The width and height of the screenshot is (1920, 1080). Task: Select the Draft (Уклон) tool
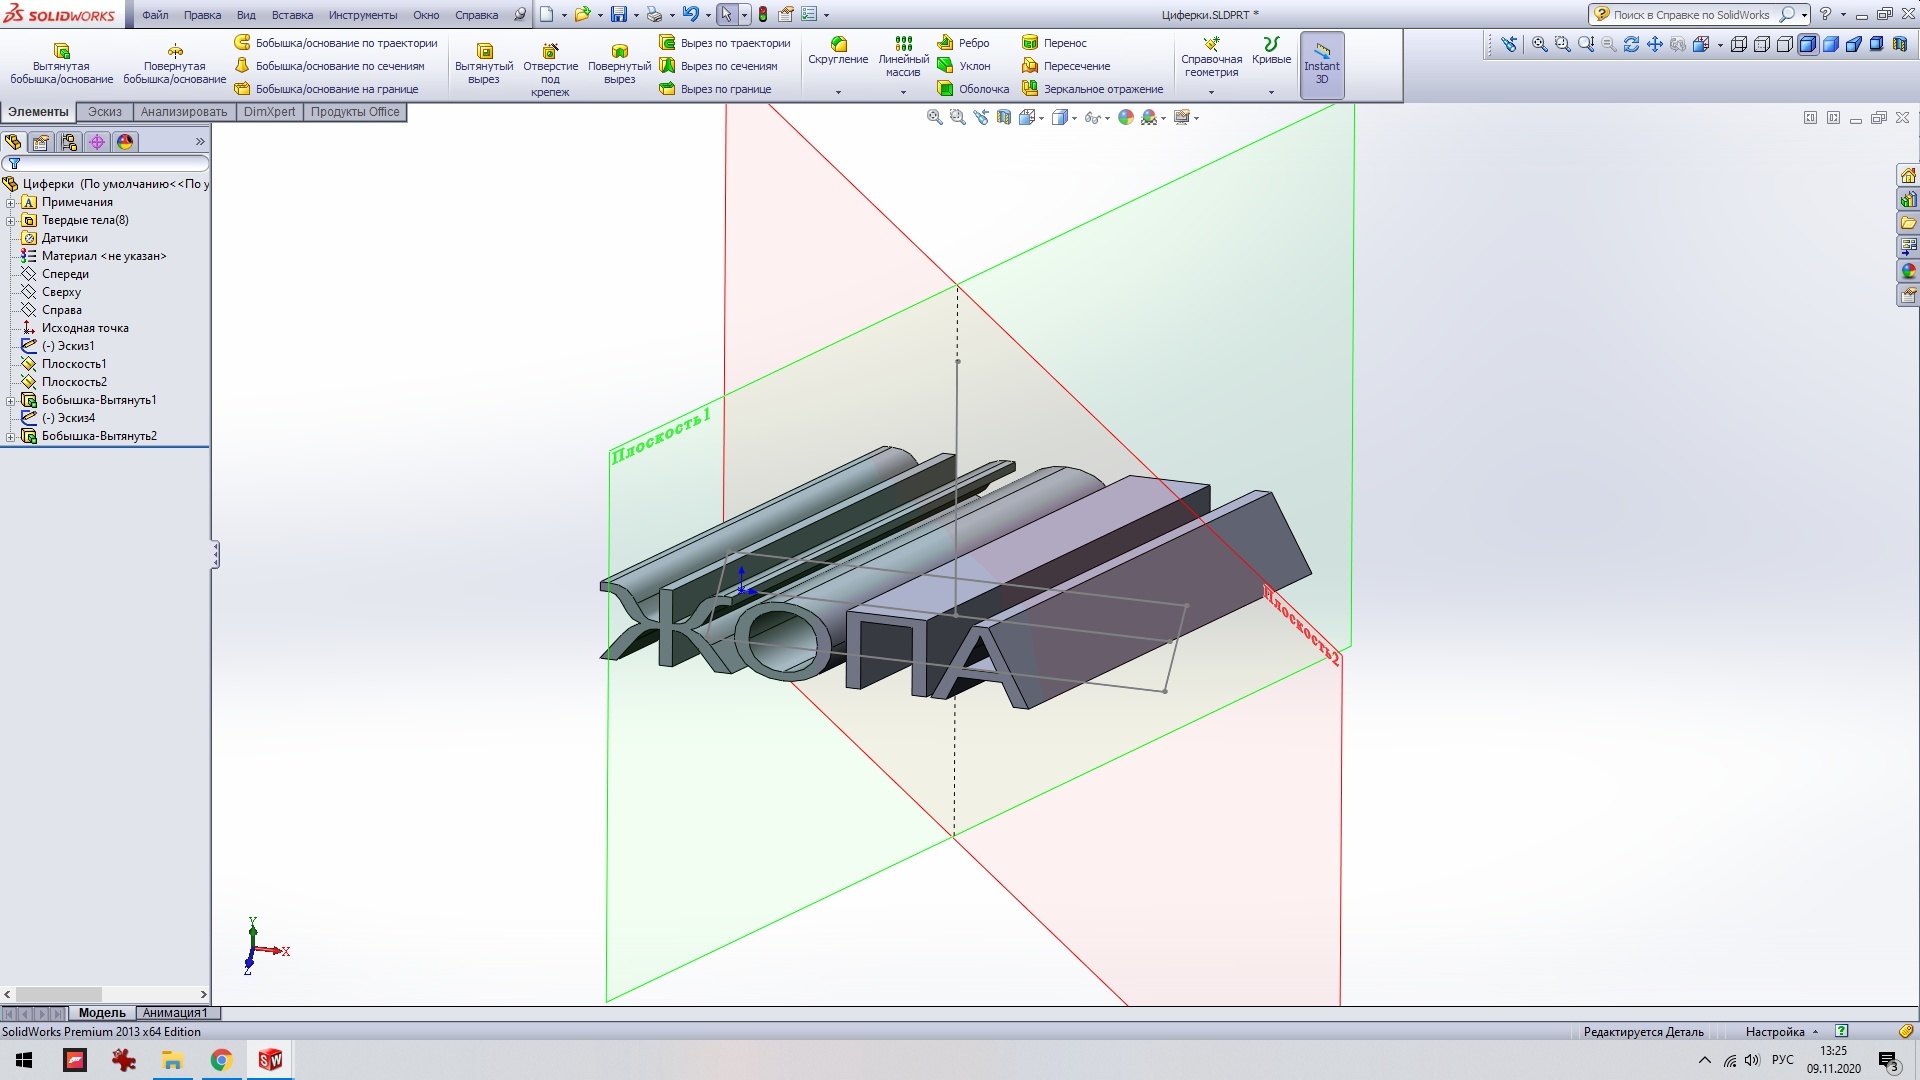[x=964, y=66]
